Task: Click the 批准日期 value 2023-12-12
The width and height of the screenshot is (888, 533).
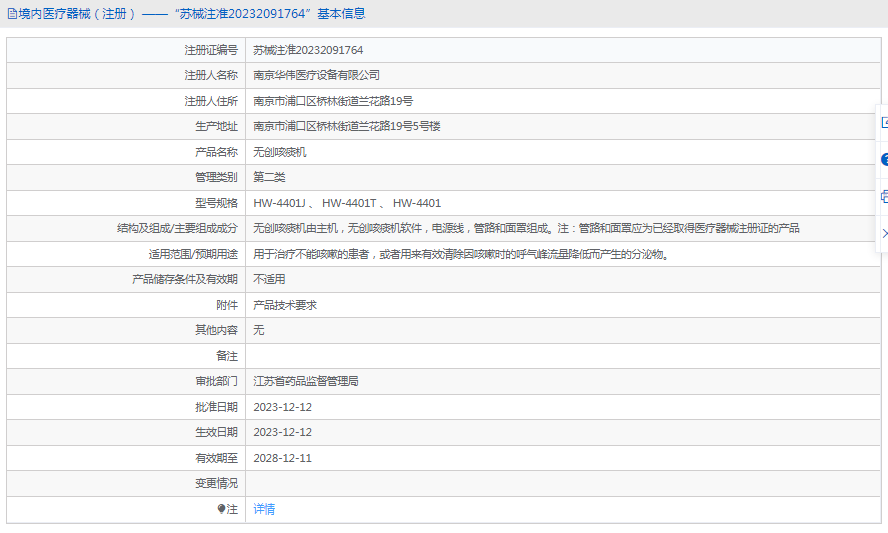Action: tap(283, 407)
